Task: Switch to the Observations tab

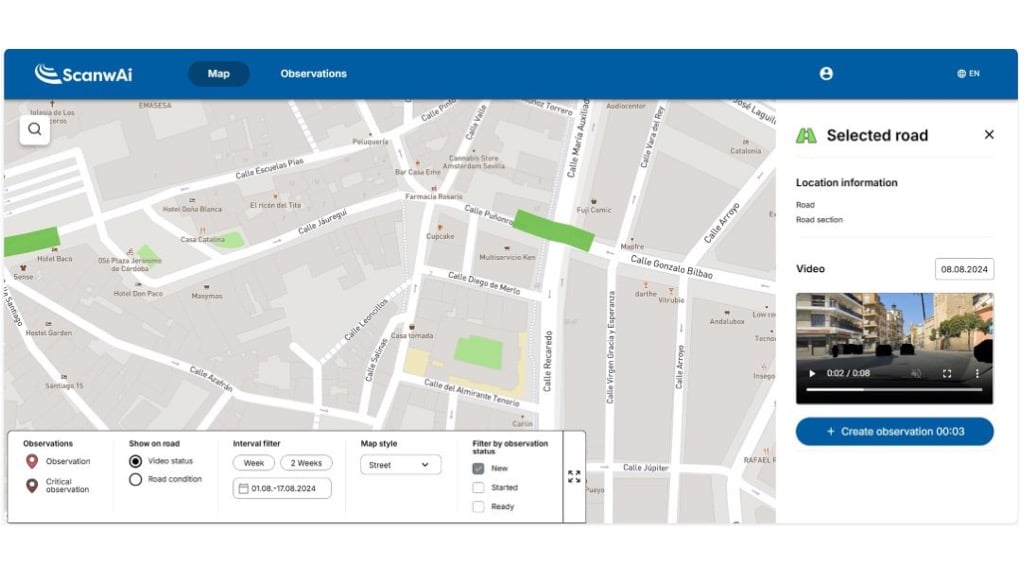Action: 313,74
